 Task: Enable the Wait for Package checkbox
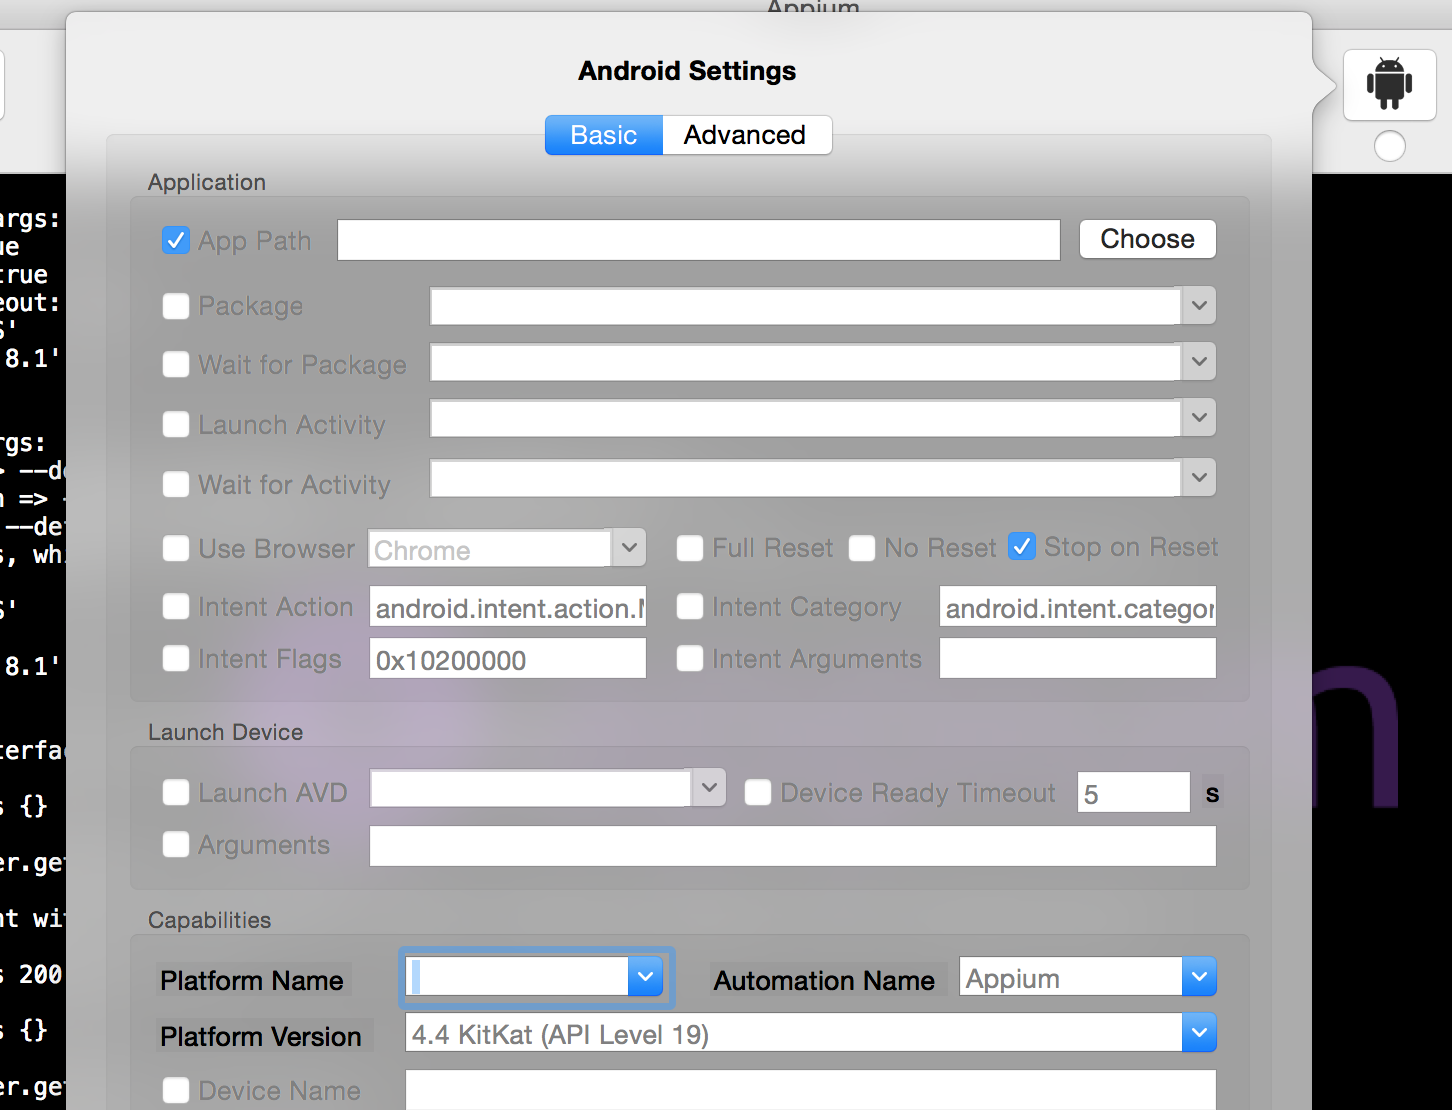pos(176,364)
